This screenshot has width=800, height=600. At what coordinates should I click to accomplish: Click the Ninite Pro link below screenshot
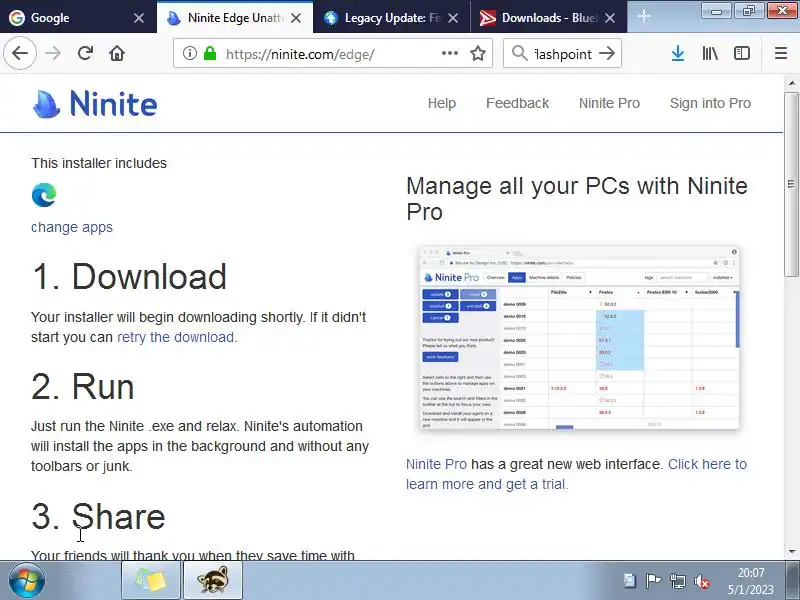[x=436, y=464]
